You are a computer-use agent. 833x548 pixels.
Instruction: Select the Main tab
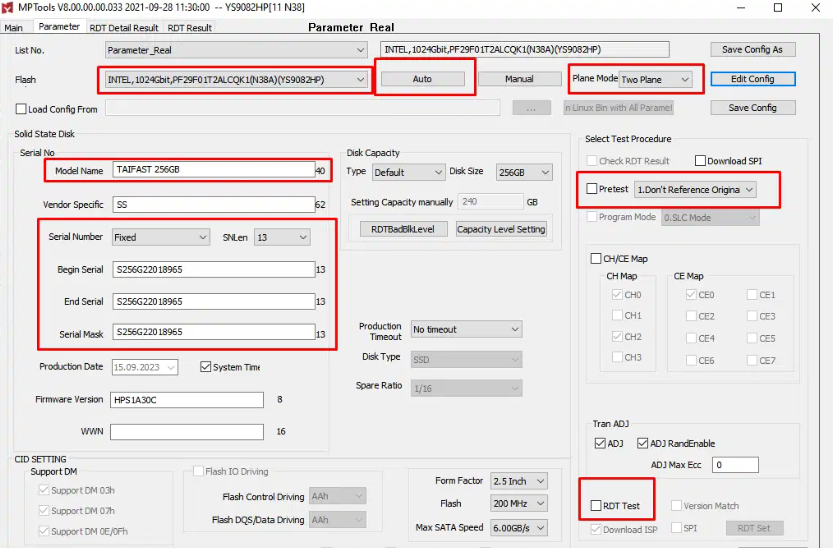click(14, 28)
